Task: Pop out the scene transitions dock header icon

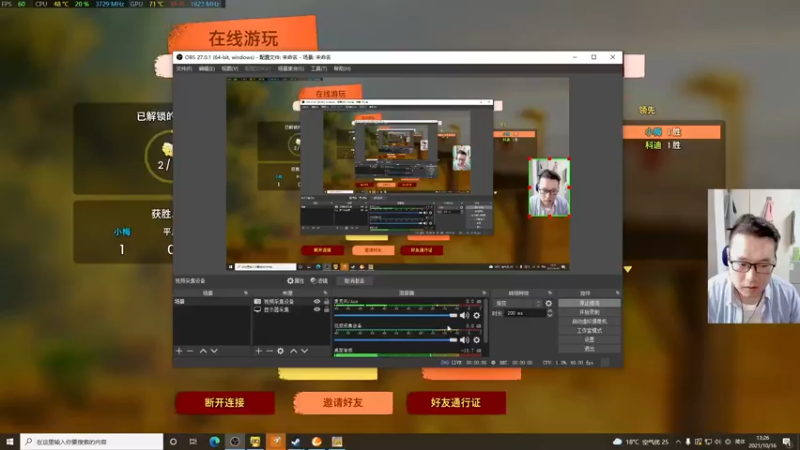Action: [550, 293]
